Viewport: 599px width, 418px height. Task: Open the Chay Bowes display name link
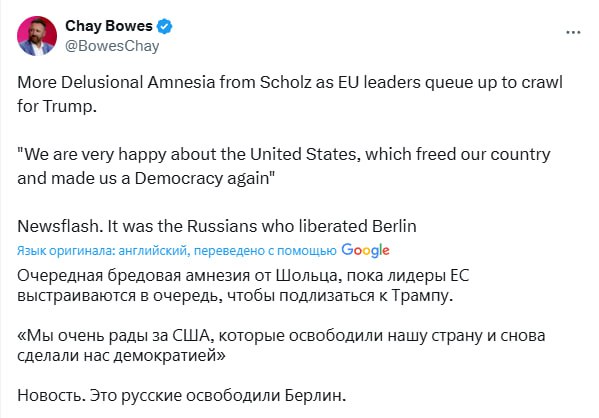(109, 26)
